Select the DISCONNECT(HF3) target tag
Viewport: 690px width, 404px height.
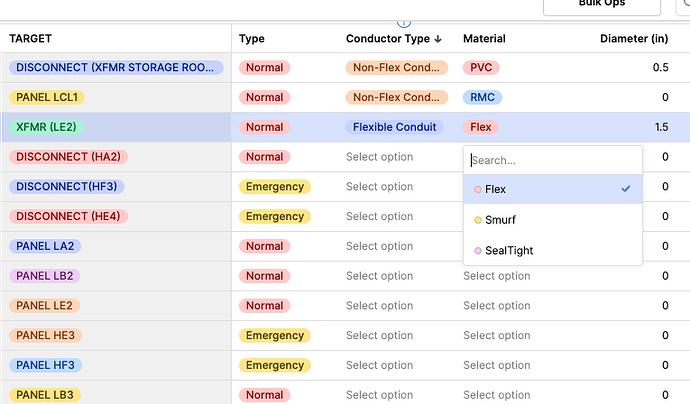pyautogui.click(x=66, y=187)
